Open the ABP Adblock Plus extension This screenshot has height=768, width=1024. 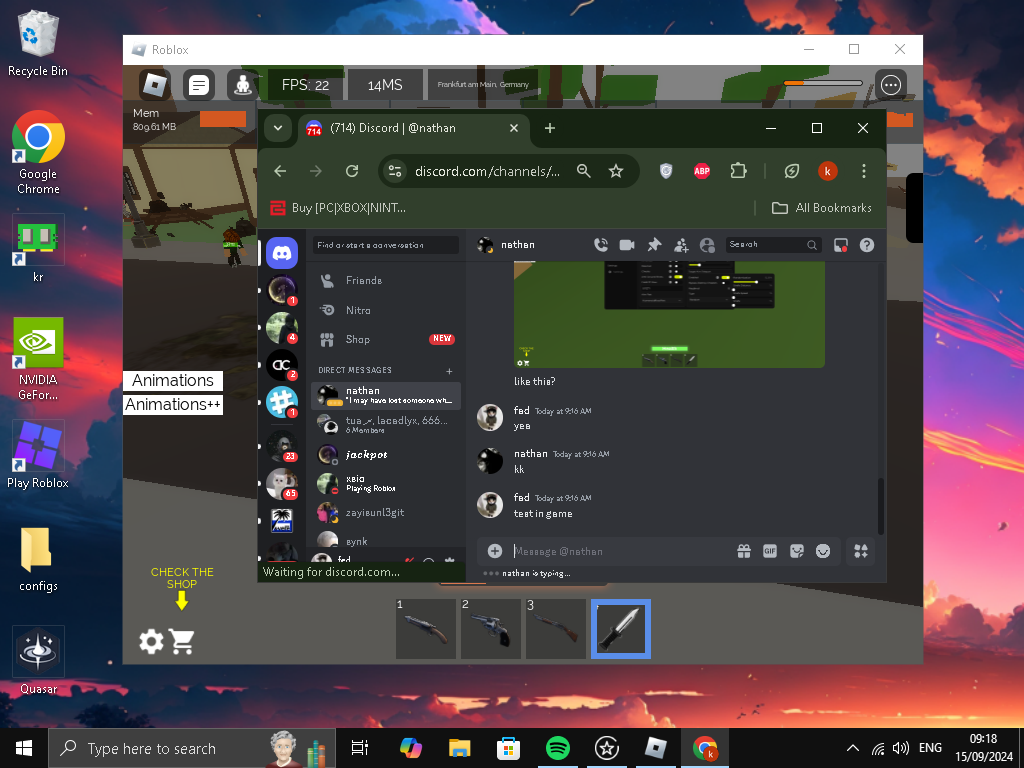point(702,171)
